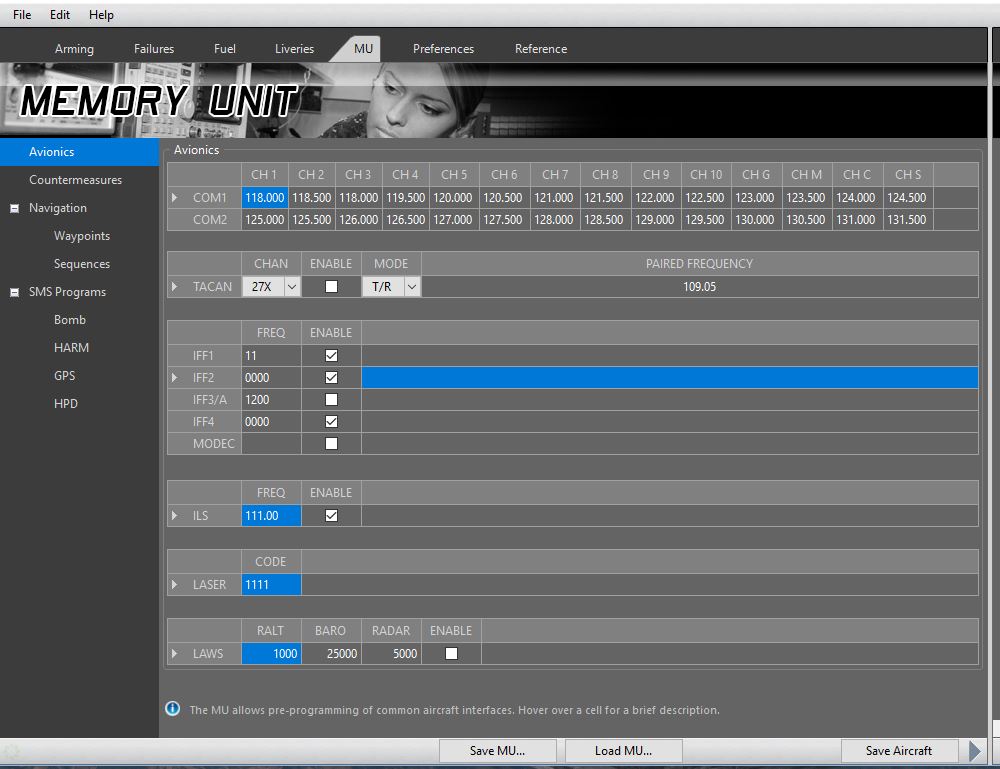
Task: Click the IFF2 row indicator arrow
Action: pos(175,378)
